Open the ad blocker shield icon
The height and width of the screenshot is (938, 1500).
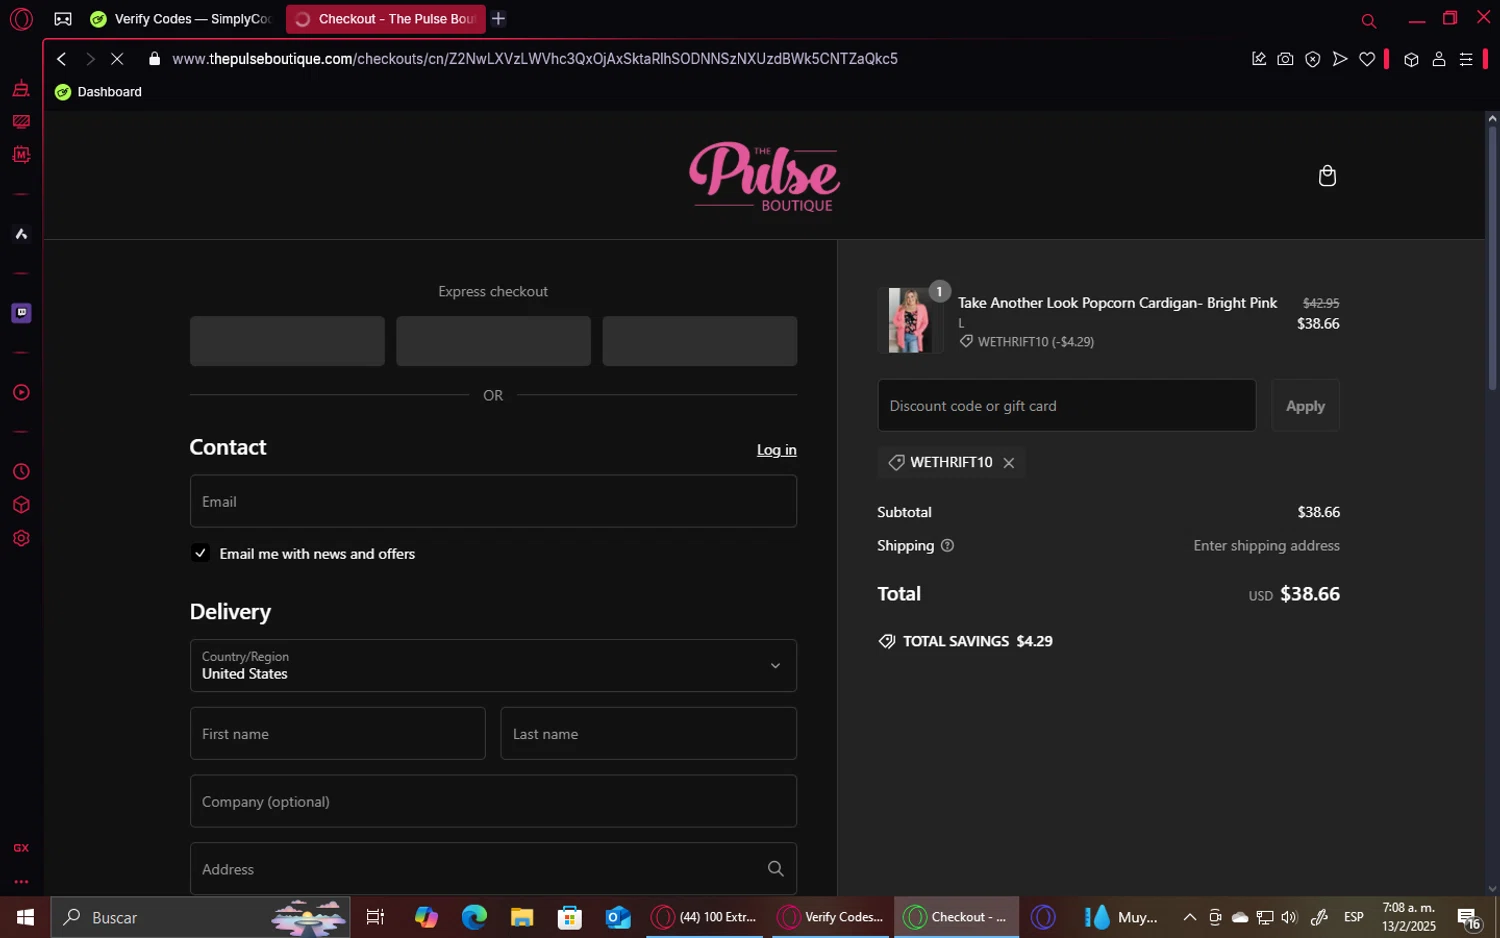pos(1312,59)
